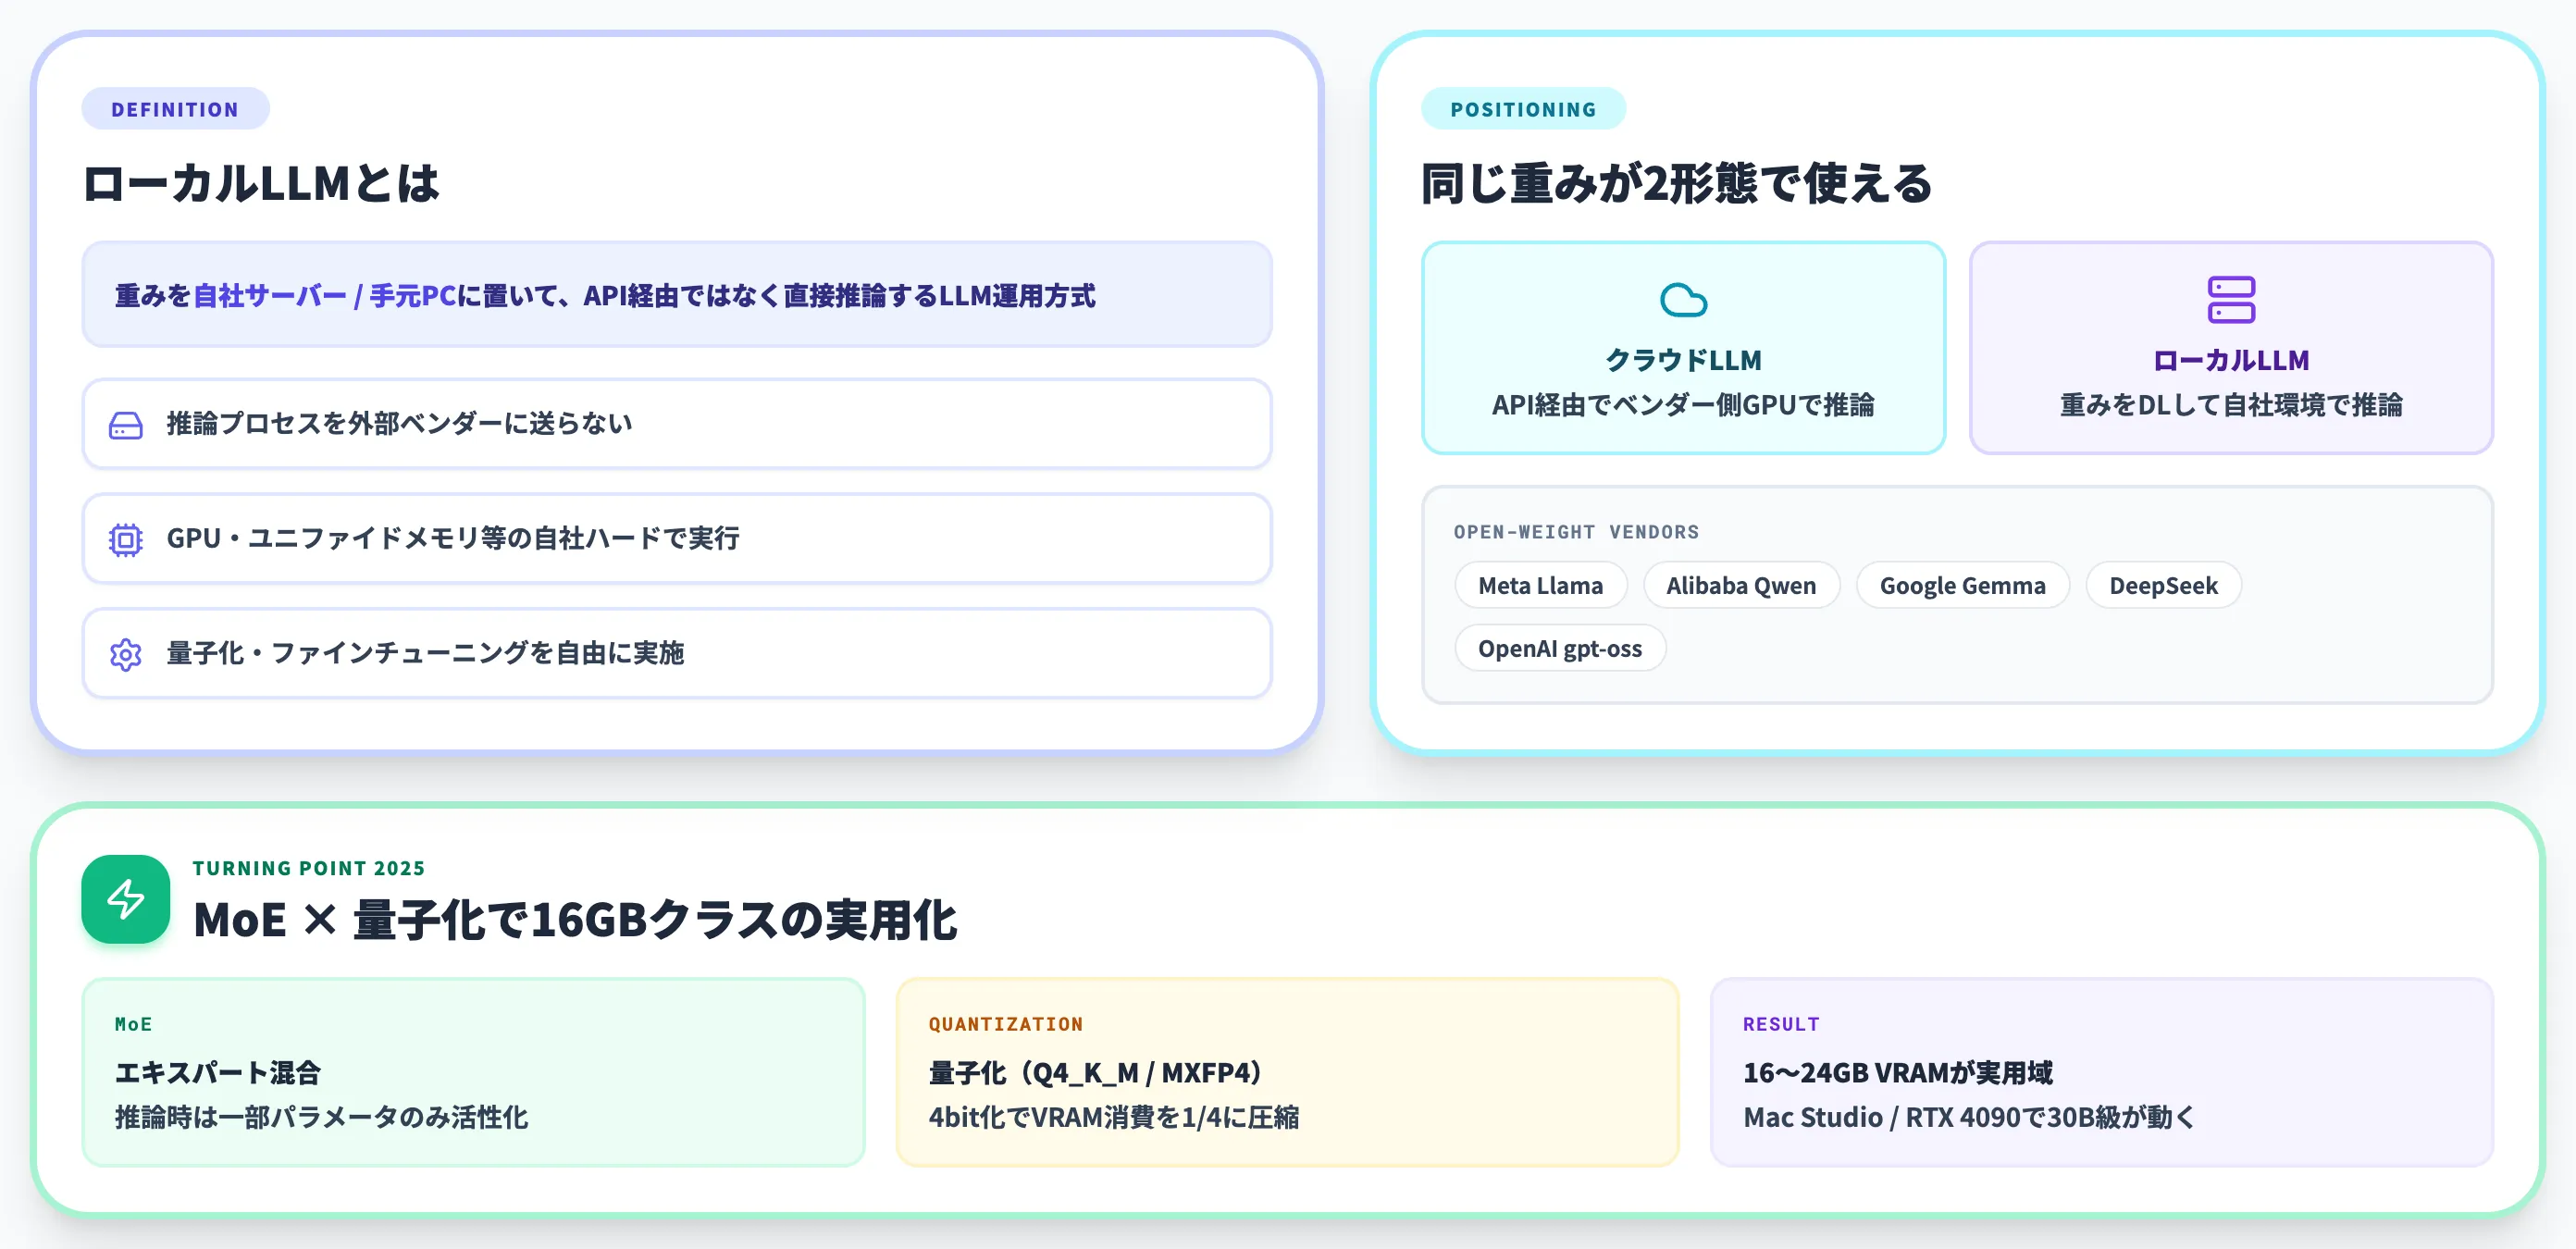Click the TURNING POINT 2025 label
Screen dimensions: 2576x1249
(309, 868)
